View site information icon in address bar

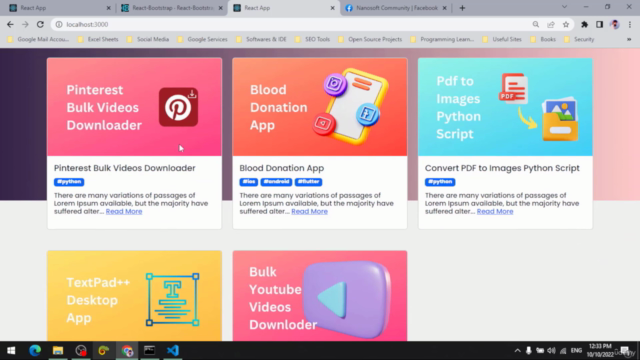(59, 24)
